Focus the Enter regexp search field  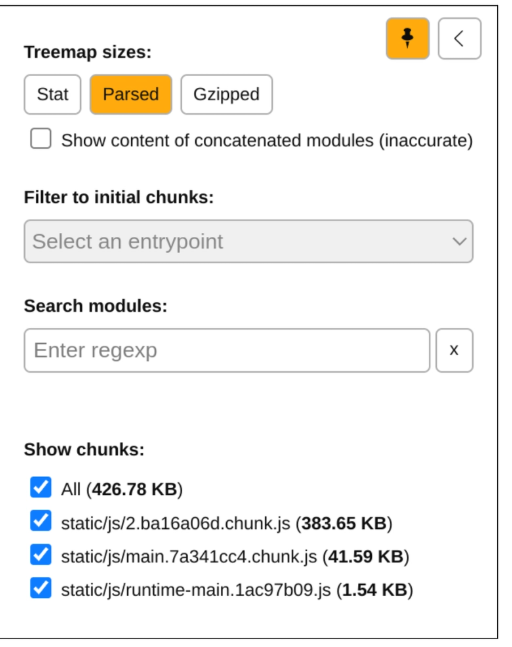click(x=227, y=350)
